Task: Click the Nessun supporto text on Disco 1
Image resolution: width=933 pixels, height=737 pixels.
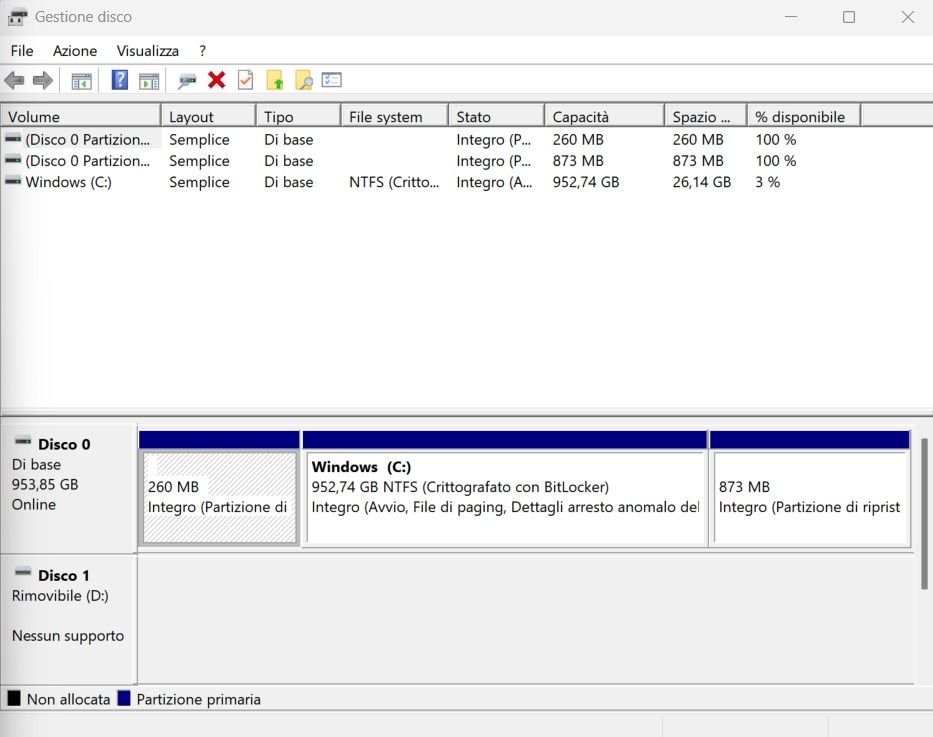Action: [68, 636]
